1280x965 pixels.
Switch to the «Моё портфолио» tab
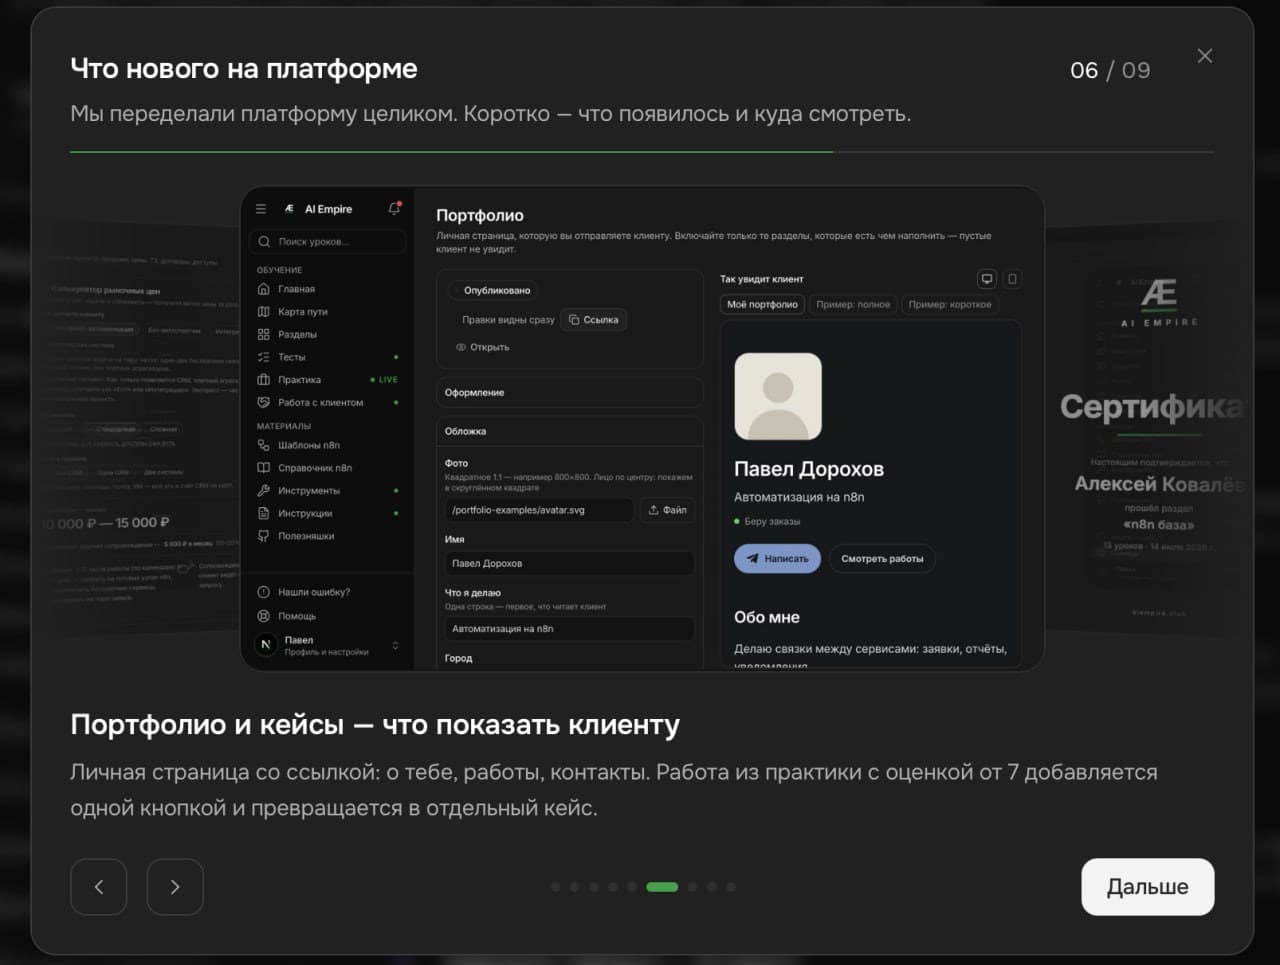763,305
